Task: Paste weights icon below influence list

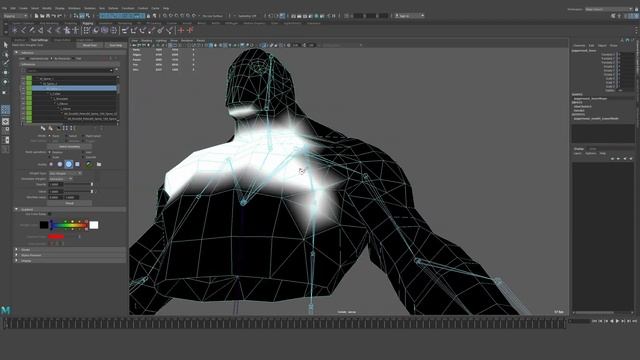Action: click(51, 128)
